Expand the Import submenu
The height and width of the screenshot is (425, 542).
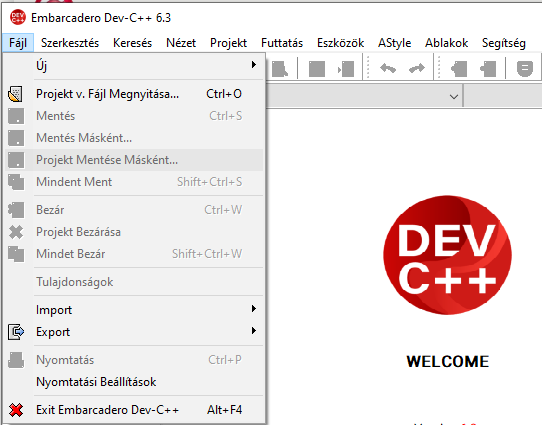[134, 310]
